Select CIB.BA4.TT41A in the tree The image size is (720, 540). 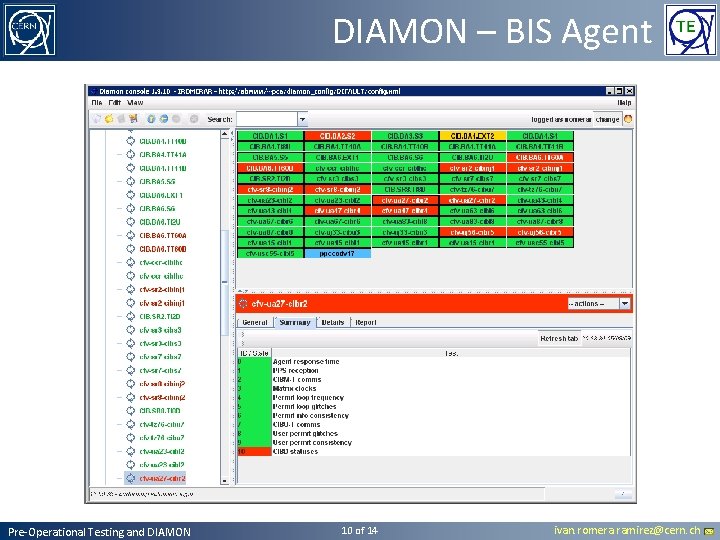point(163,155)
